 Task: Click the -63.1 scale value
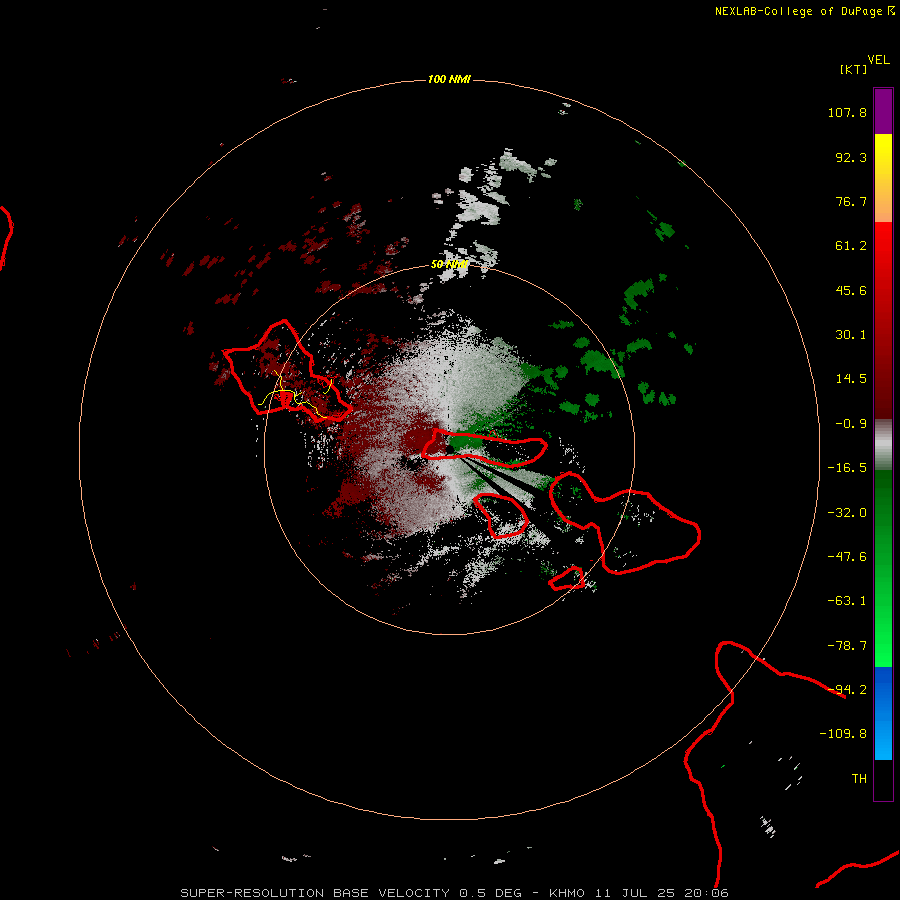click(x=847, y=601)
